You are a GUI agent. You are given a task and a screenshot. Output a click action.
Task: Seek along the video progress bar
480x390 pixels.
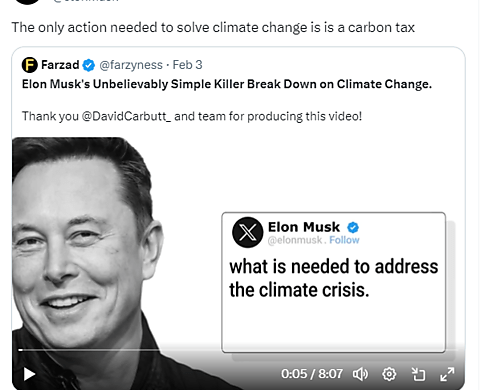tap(237, 350)
